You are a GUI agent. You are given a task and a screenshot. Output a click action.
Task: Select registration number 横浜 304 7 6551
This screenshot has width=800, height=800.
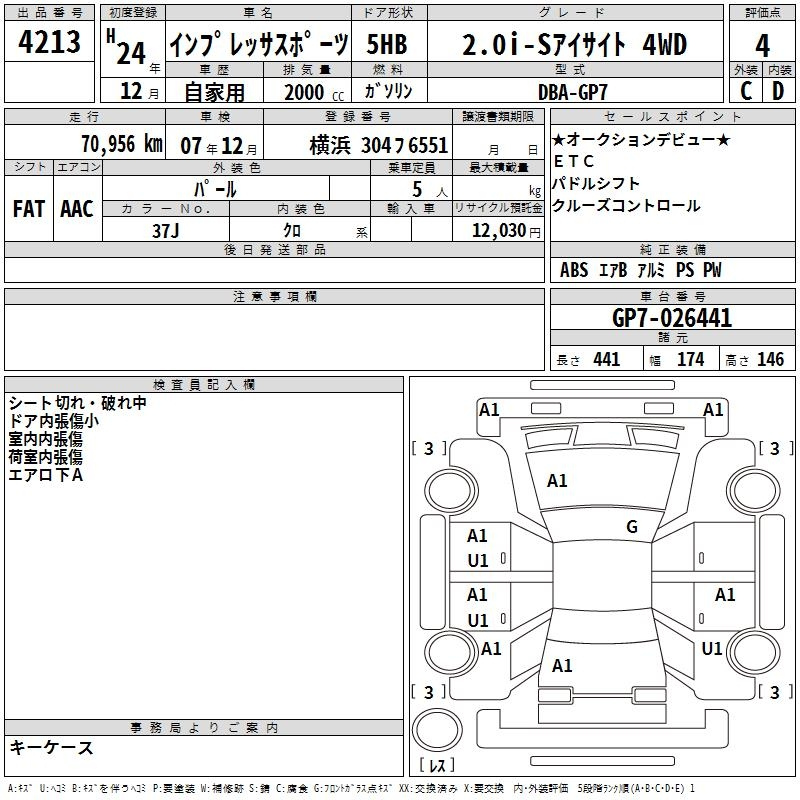click(379, 145)
